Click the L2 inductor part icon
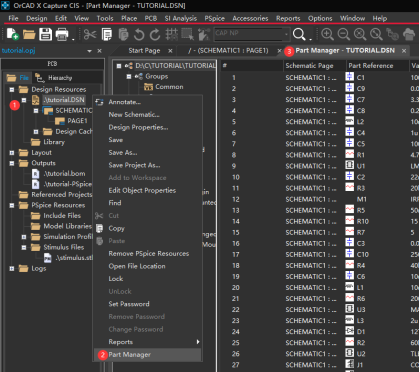This screenshot has width=420, height=372. click(349, 121)
